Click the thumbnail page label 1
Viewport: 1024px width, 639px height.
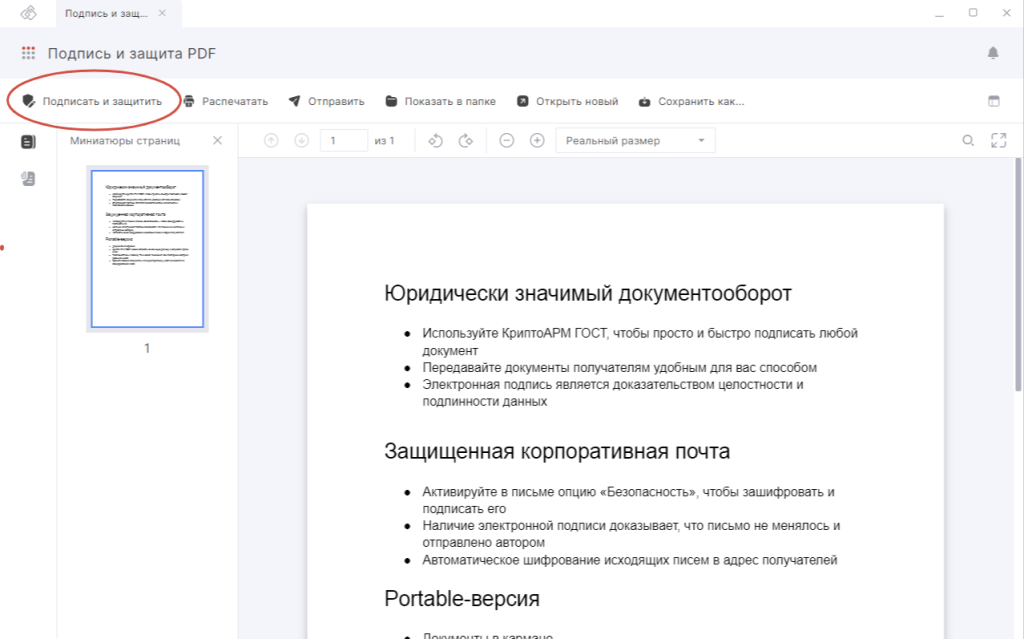point(147,348)
